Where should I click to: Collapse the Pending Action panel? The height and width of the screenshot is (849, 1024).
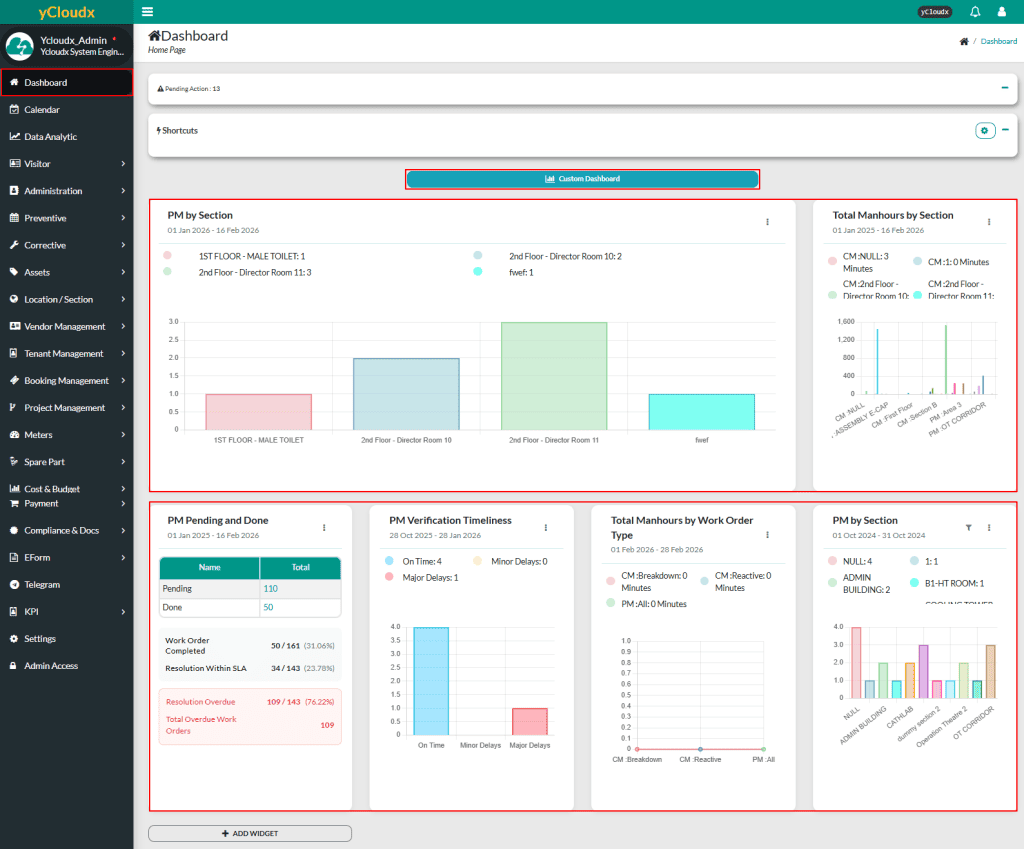tap(1005, 88)
